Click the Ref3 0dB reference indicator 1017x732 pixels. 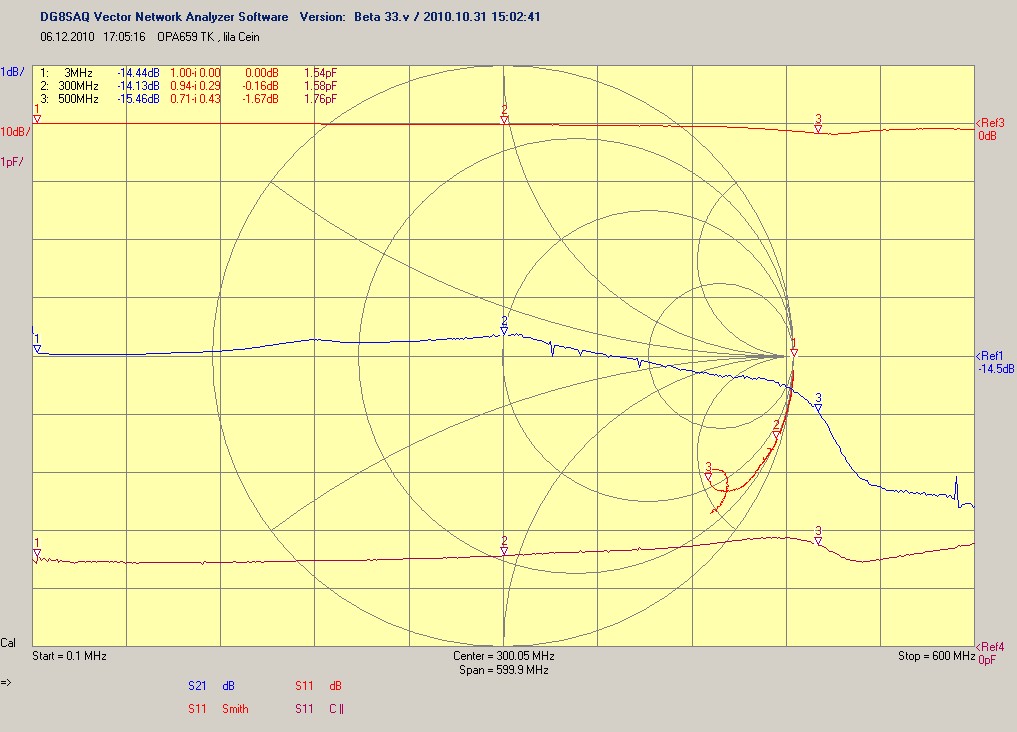coord(990,129)
